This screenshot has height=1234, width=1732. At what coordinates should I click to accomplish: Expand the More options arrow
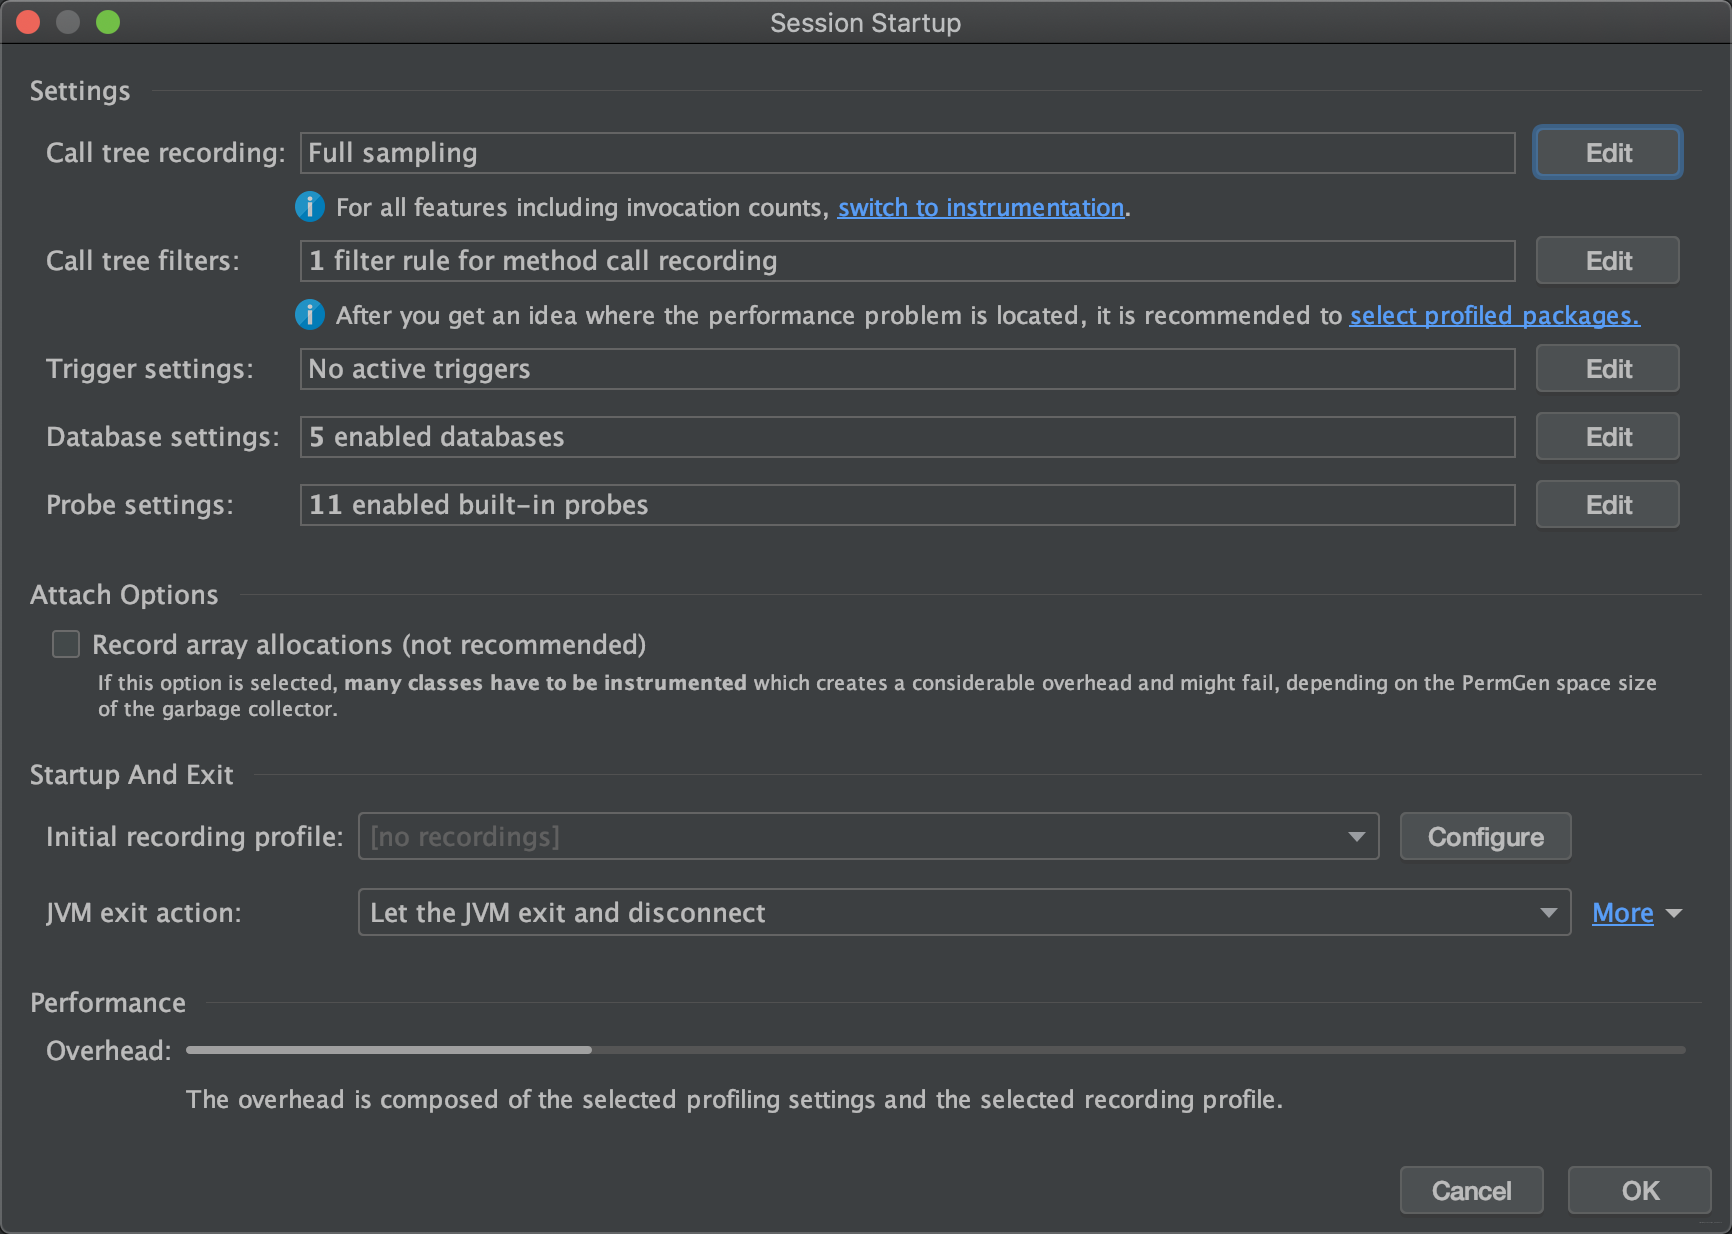point(1674,913)
